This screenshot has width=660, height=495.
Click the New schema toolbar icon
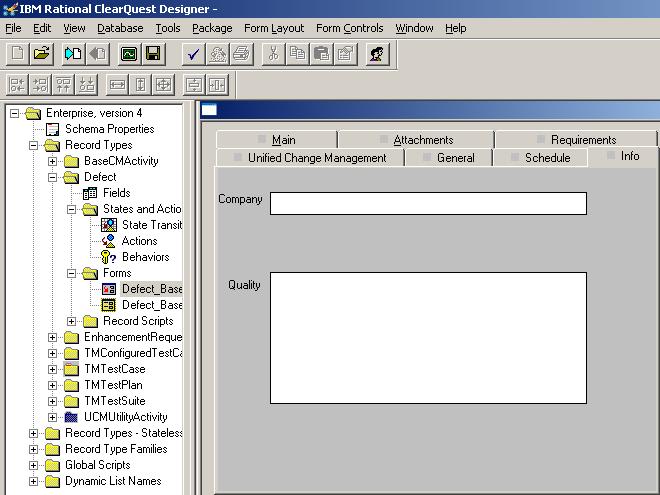(x=17, y=54)
